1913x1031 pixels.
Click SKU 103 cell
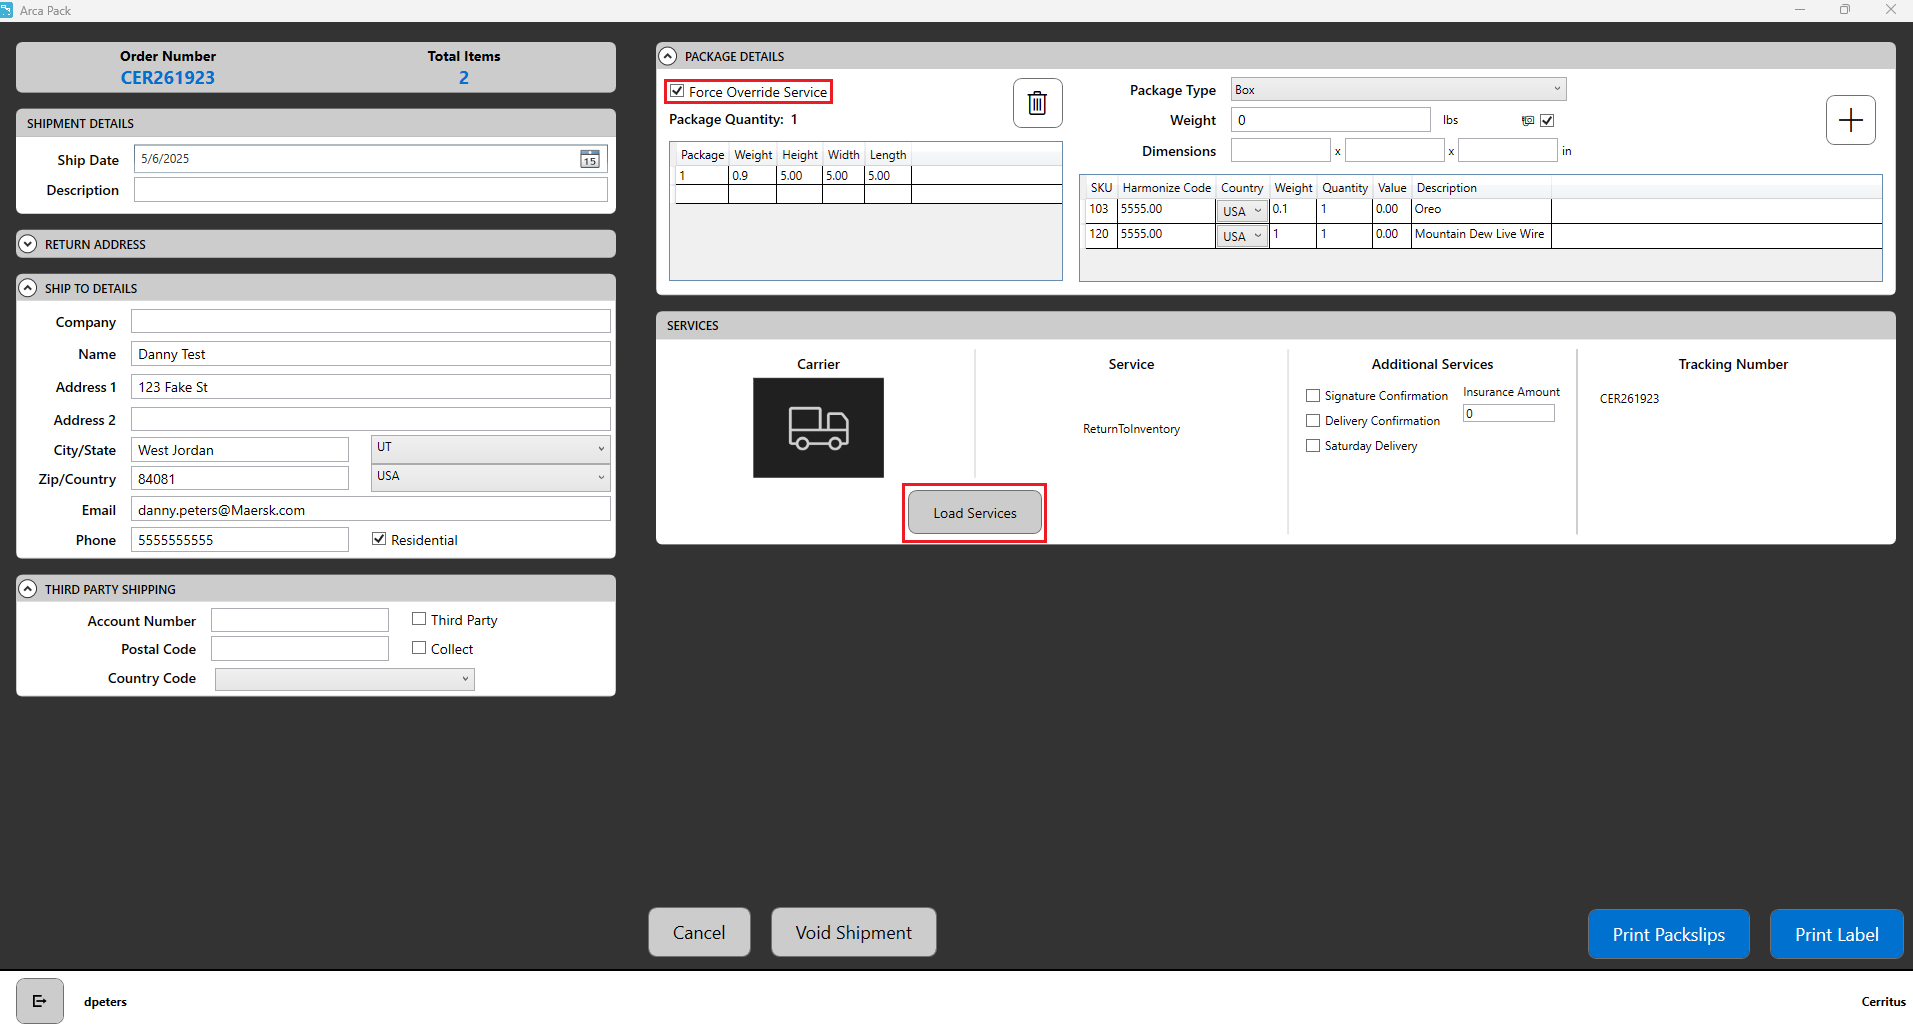(1100, 209)
